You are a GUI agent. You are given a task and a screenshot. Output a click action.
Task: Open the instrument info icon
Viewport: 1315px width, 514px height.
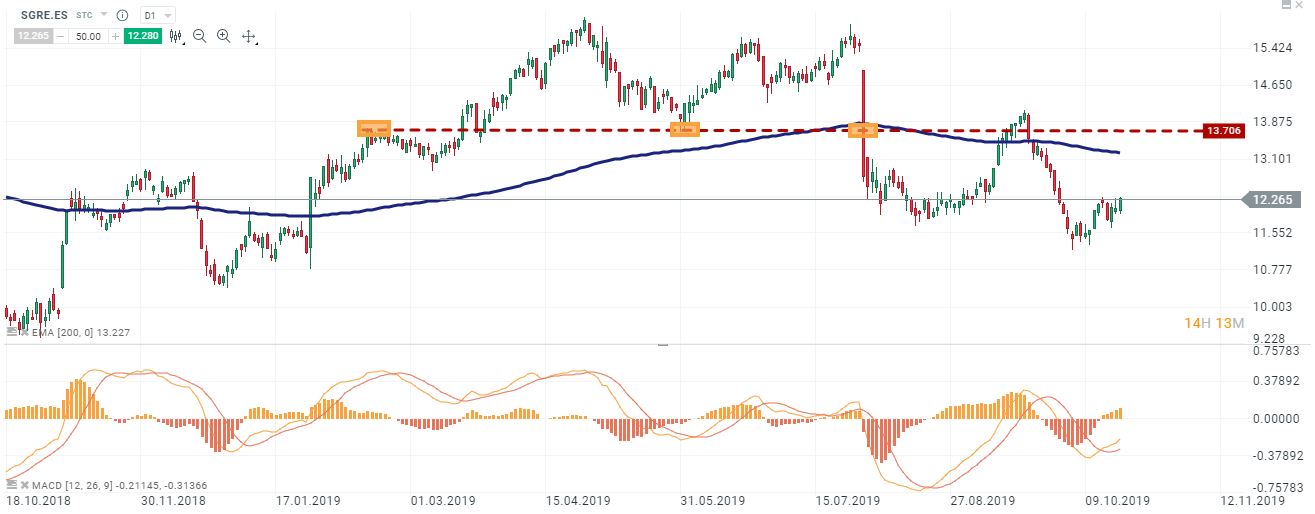122,16
